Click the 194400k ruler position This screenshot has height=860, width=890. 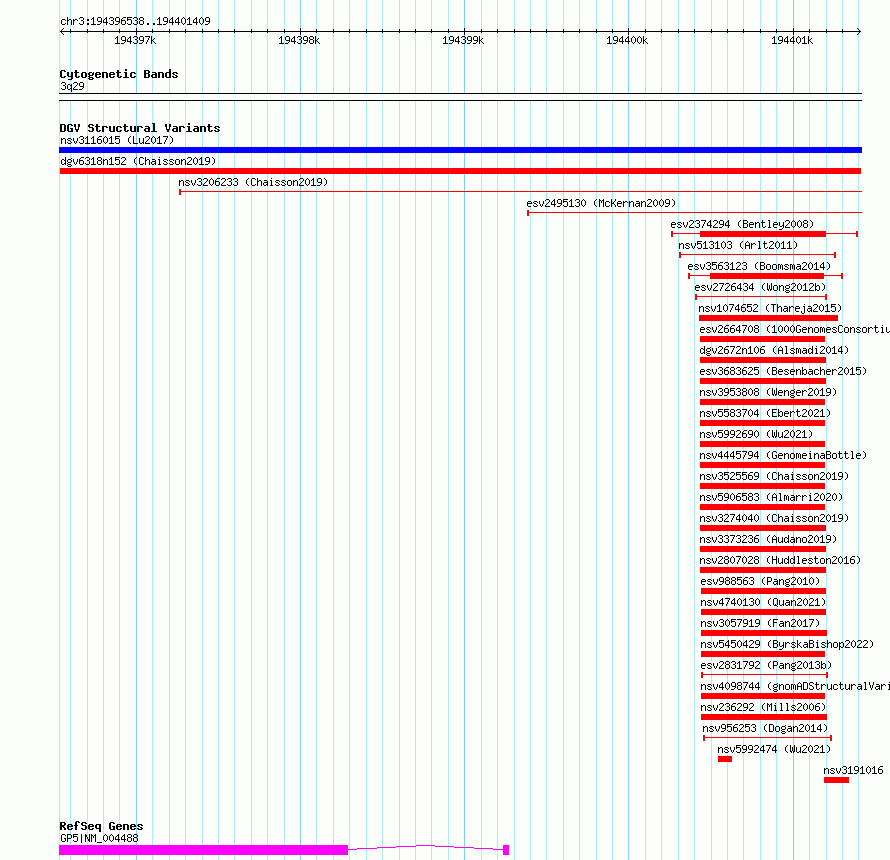(627, 40)
